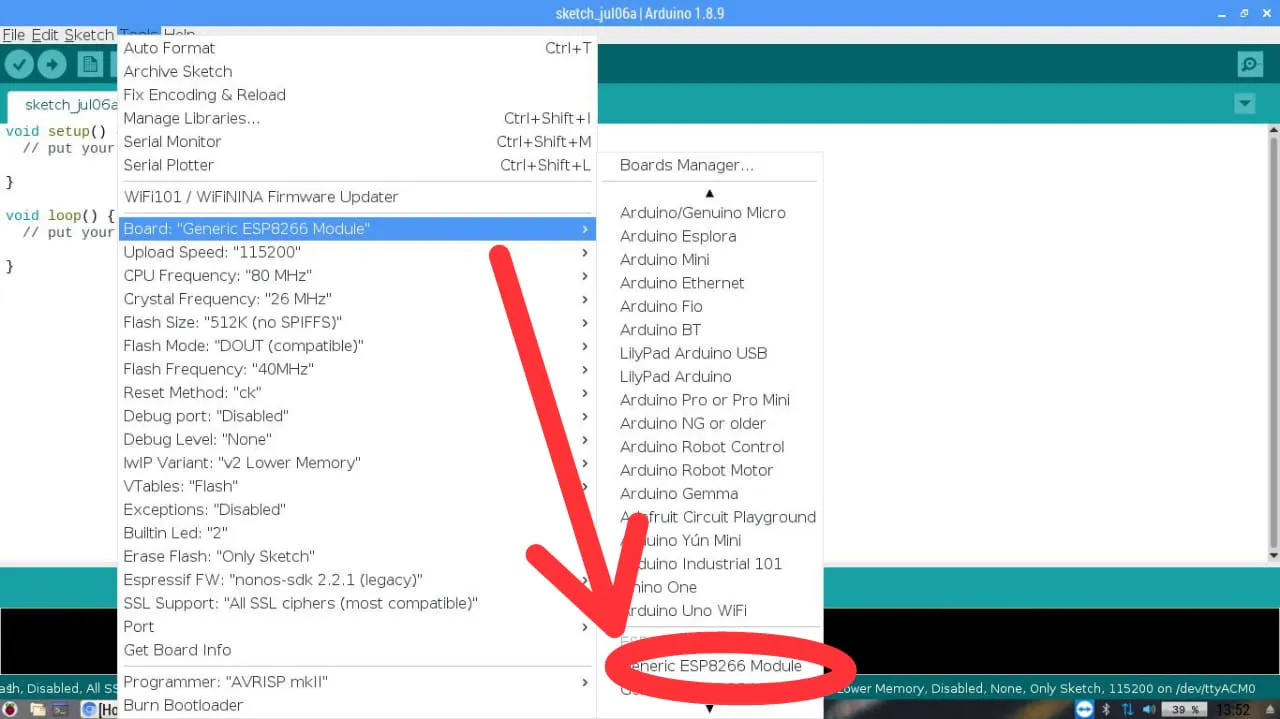This screenshot has height=719, width=1280.
Task: Launch WiFi101 / WiFiNINA Firmware Updater
Action: click(x=357, y=197)
